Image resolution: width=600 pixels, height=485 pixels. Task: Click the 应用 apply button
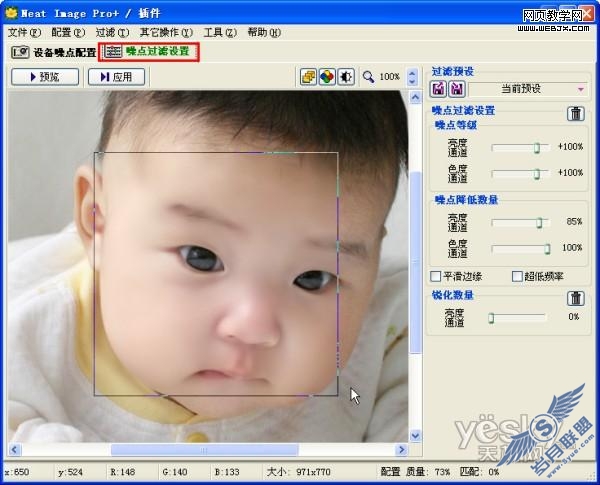click(116, 77)
